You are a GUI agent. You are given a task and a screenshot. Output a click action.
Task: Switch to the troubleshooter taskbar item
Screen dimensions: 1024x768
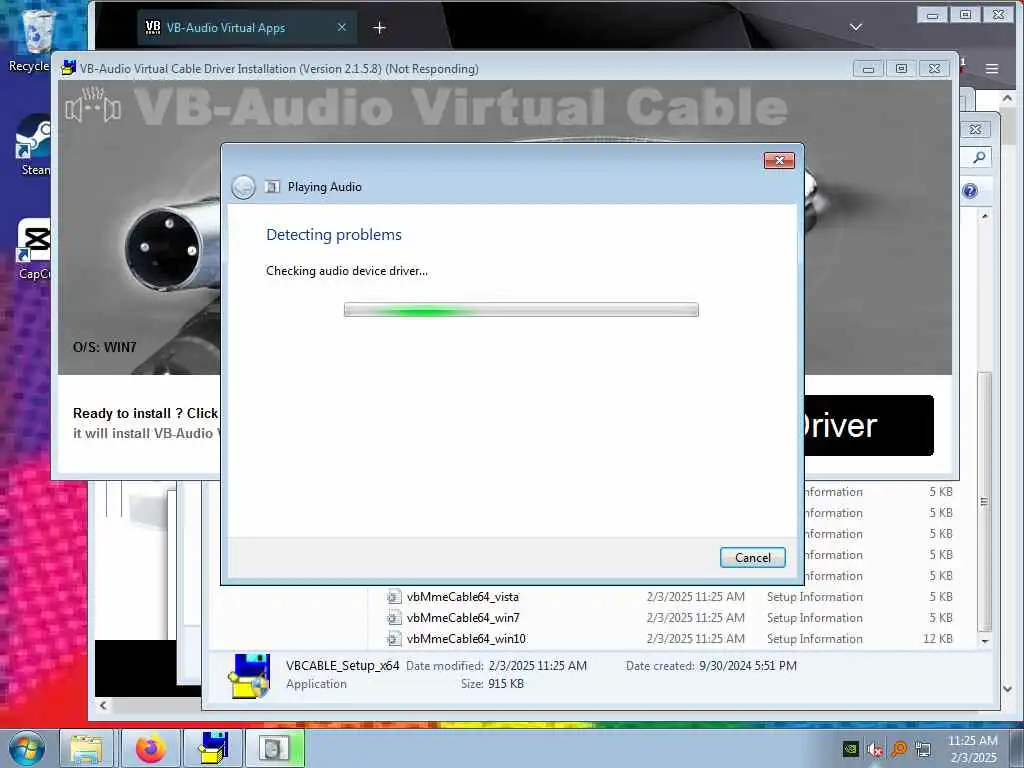275,749
